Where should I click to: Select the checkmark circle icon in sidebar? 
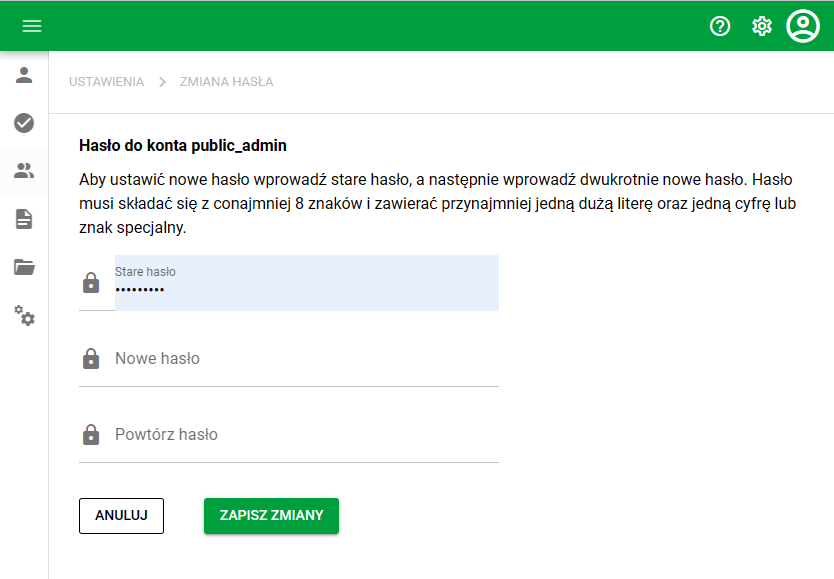pos(24,123)
